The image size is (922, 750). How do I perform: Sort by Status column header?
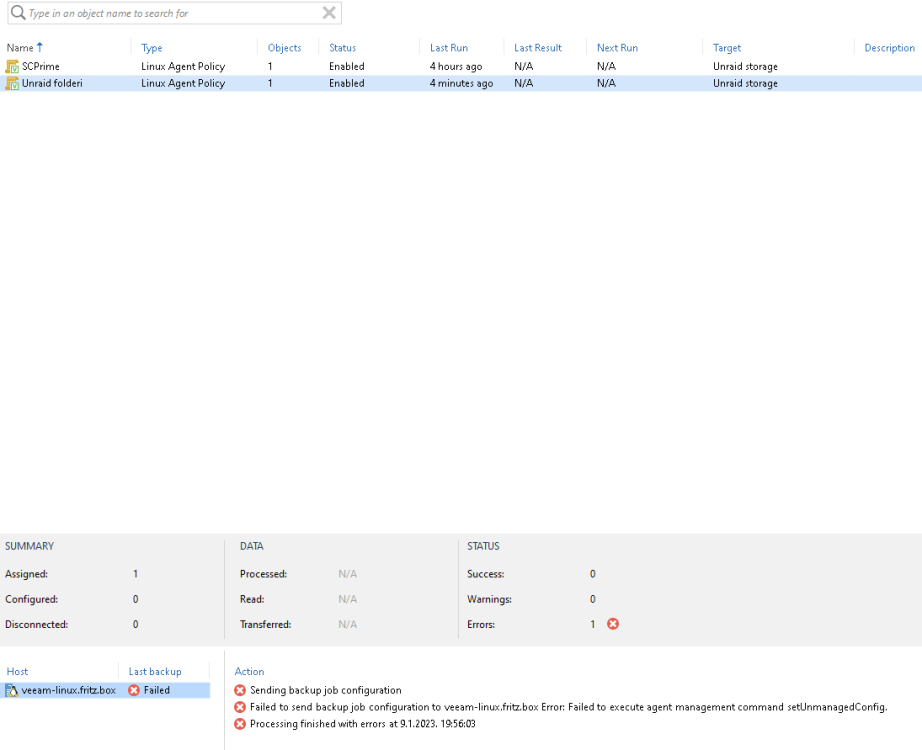[342, 48]
